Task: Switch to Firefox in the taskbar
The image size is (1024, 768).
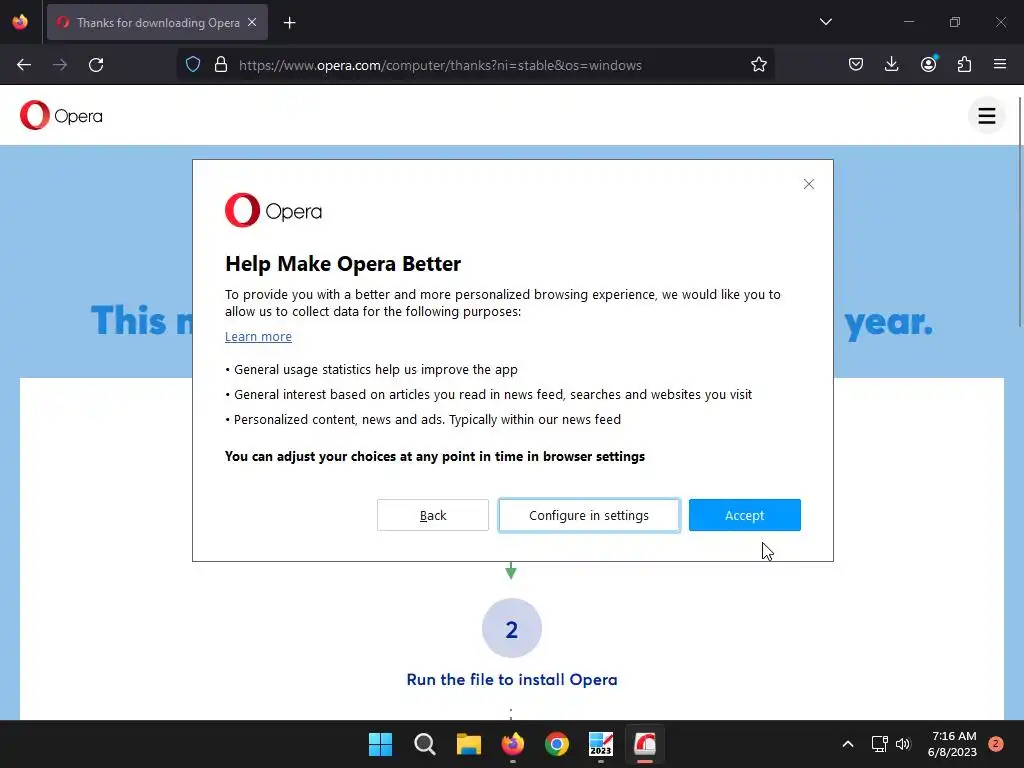Action: [x=513, y=744]
